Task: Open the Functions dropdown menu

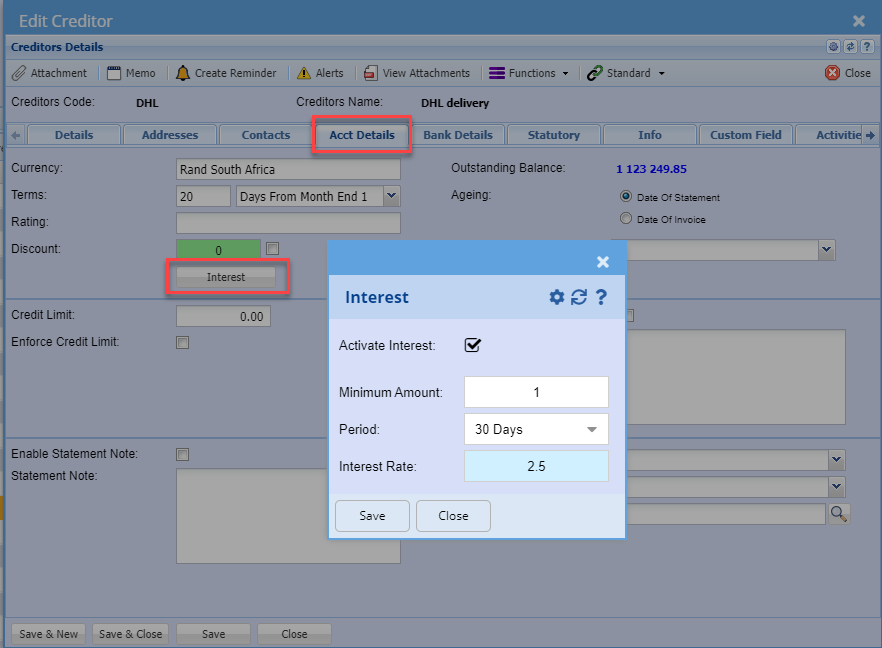Action: tap(529, 73)
